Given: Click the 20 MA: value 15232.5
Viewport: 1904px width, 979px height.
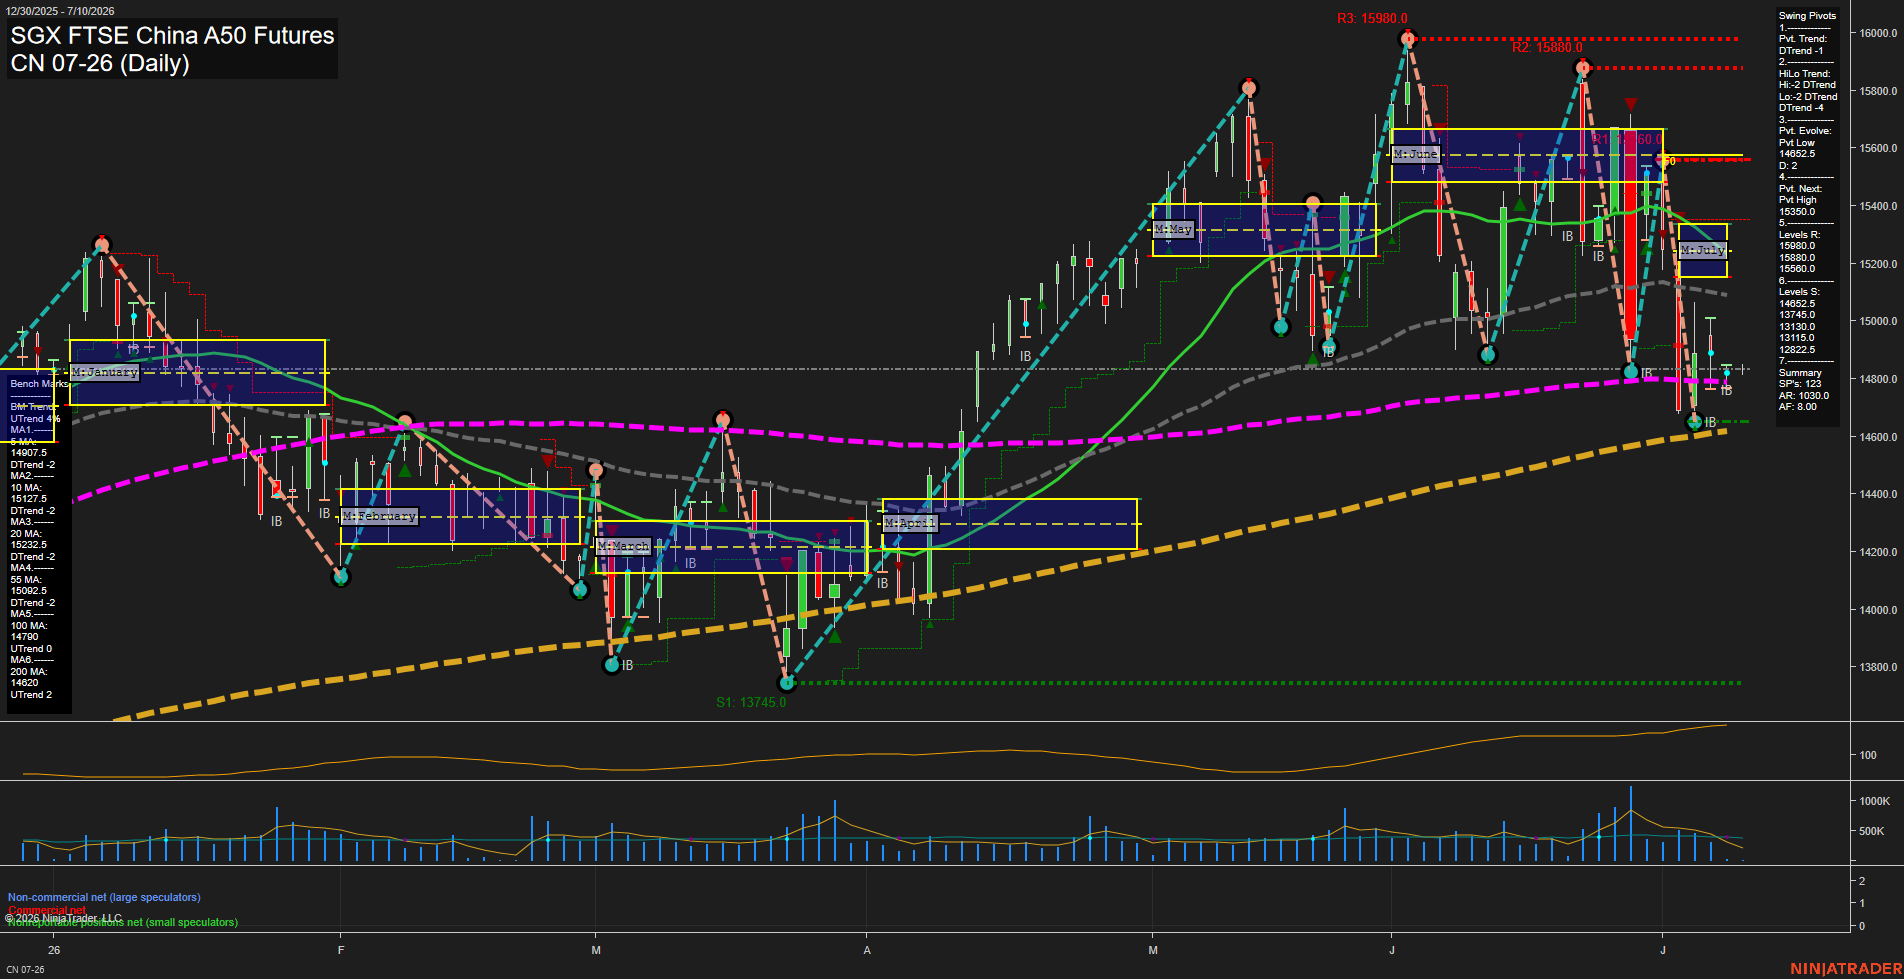Looking at the screenshot, I should click(x=28, y=545).
